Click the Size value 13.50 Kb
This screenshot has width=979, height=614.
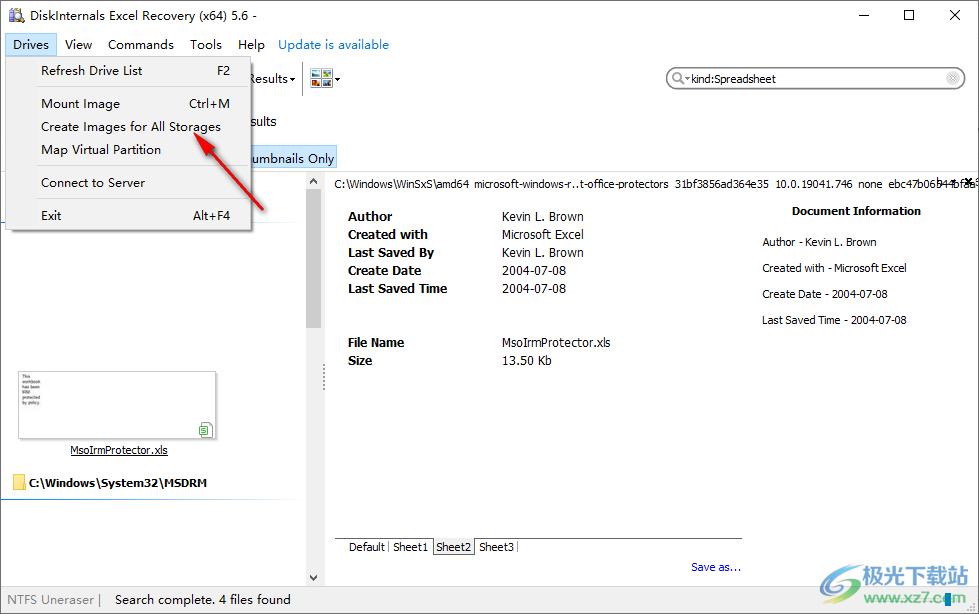526,361
